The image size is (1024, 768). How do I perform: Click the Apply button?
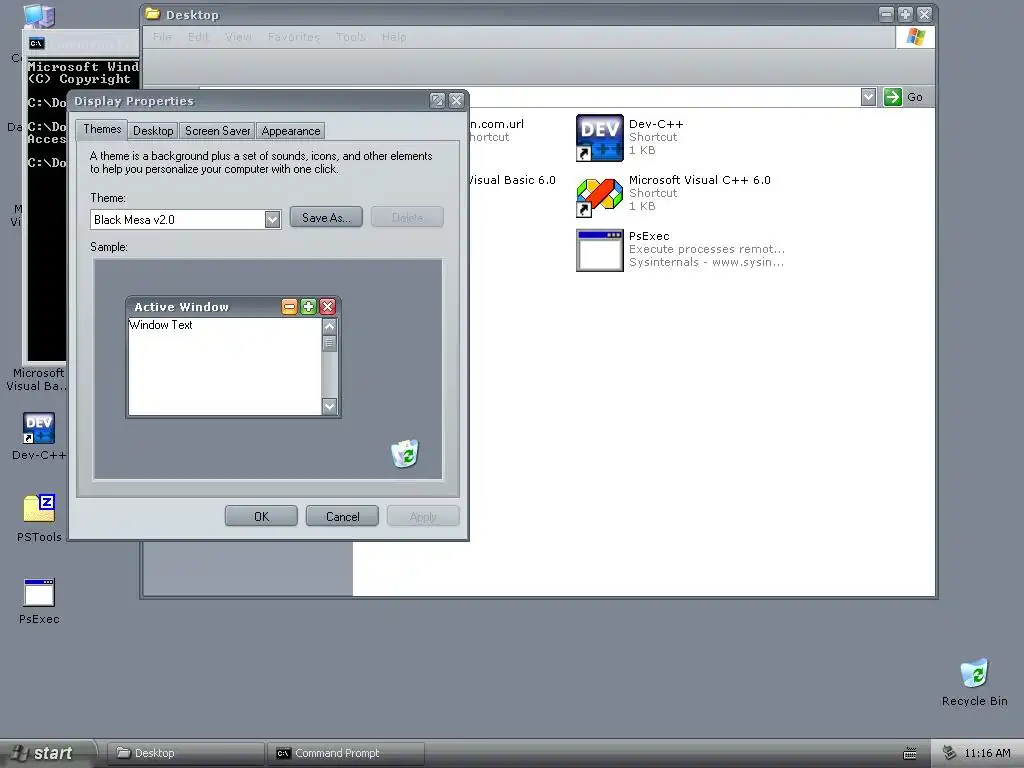pyautogui.click(x=423, y=517)
